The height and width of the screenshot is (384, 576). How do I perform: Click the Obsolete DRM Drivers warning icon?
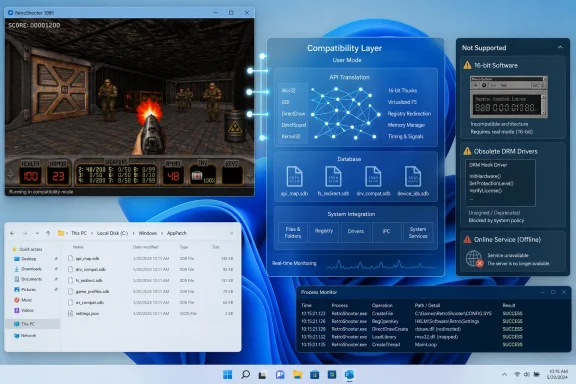click(x=467, y=151)
